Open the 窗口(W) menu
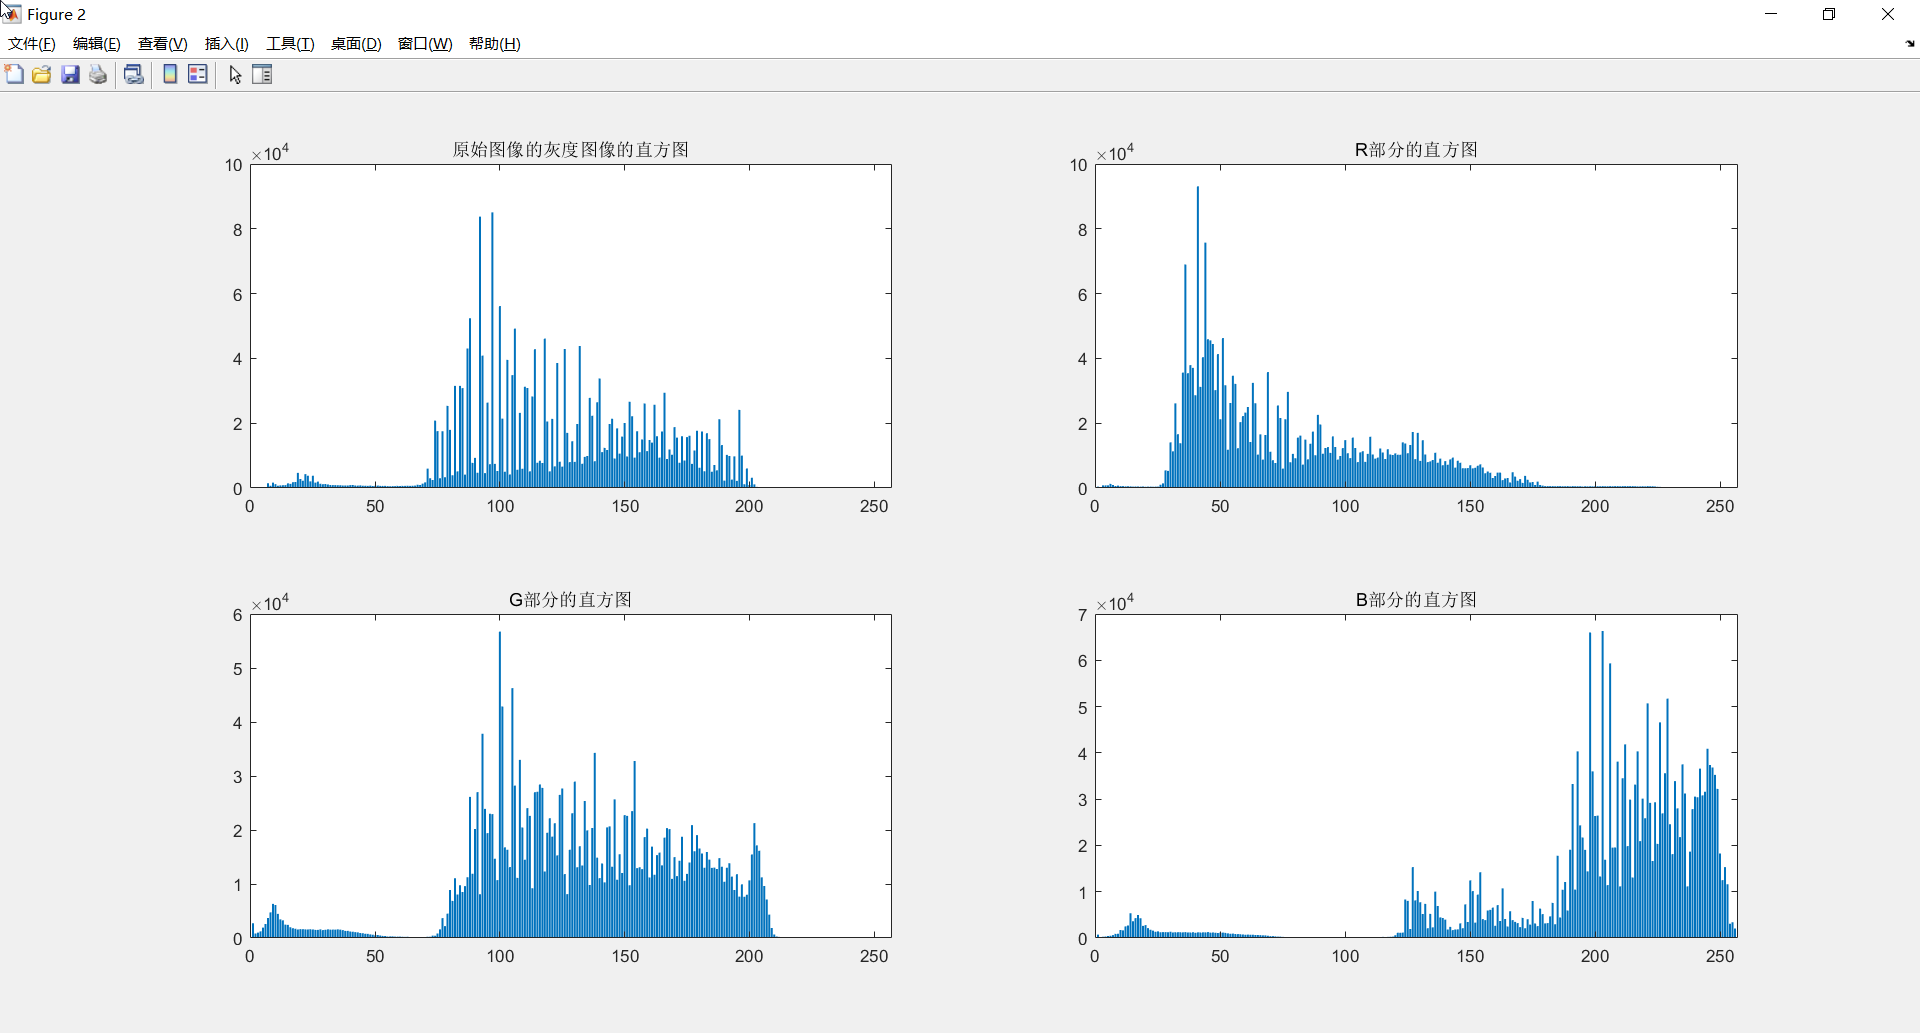 click(x=424, y=43)
